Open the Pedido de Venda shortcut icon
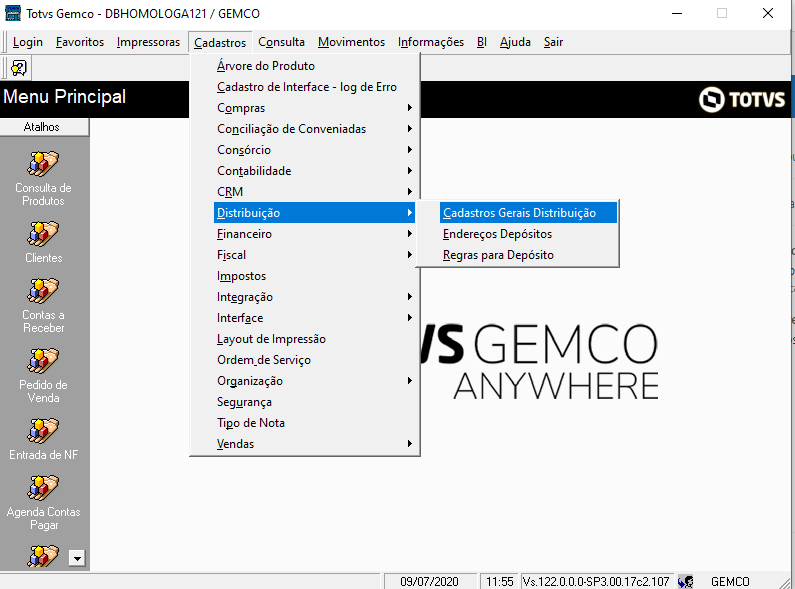The width and height of the screenshot is (795, 589). pyautogui.click(x=43, y=360)
